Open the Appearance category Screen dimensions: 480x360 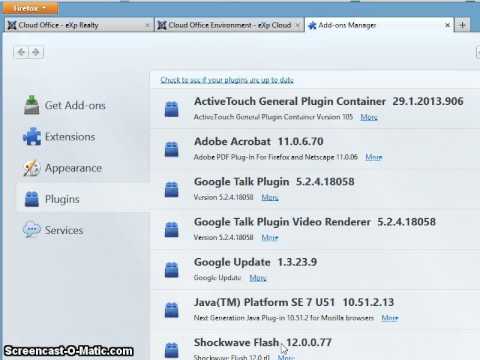pos(83,168)
